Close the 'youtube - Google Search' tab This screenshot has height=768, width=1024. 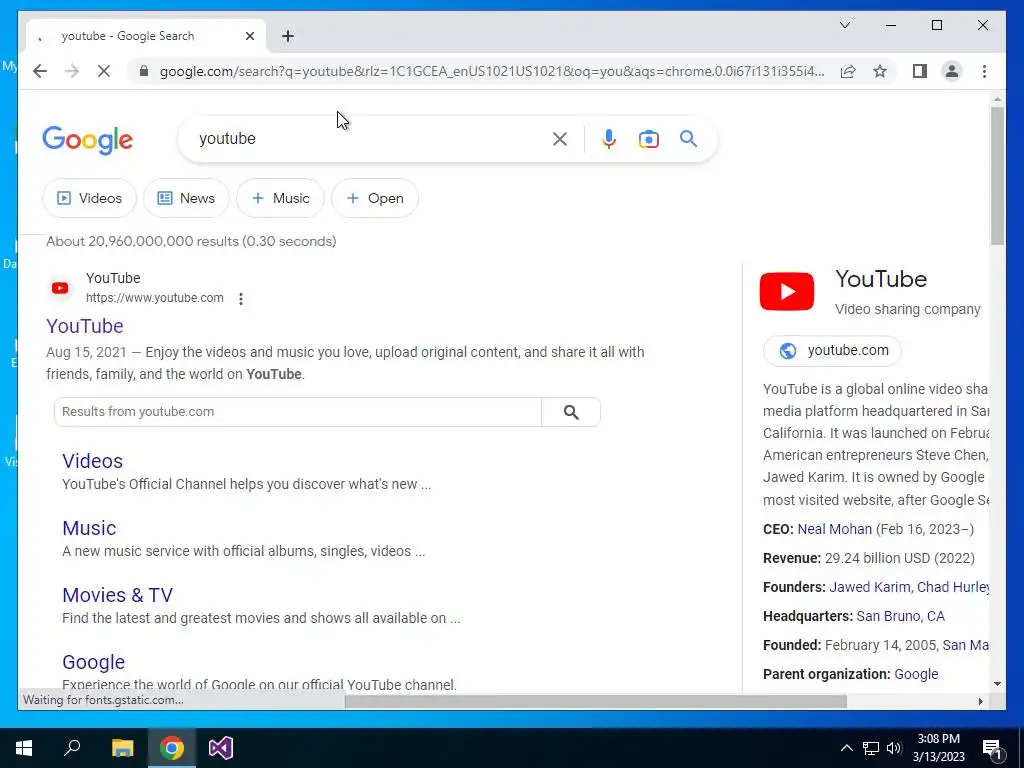tap(249, 36)
